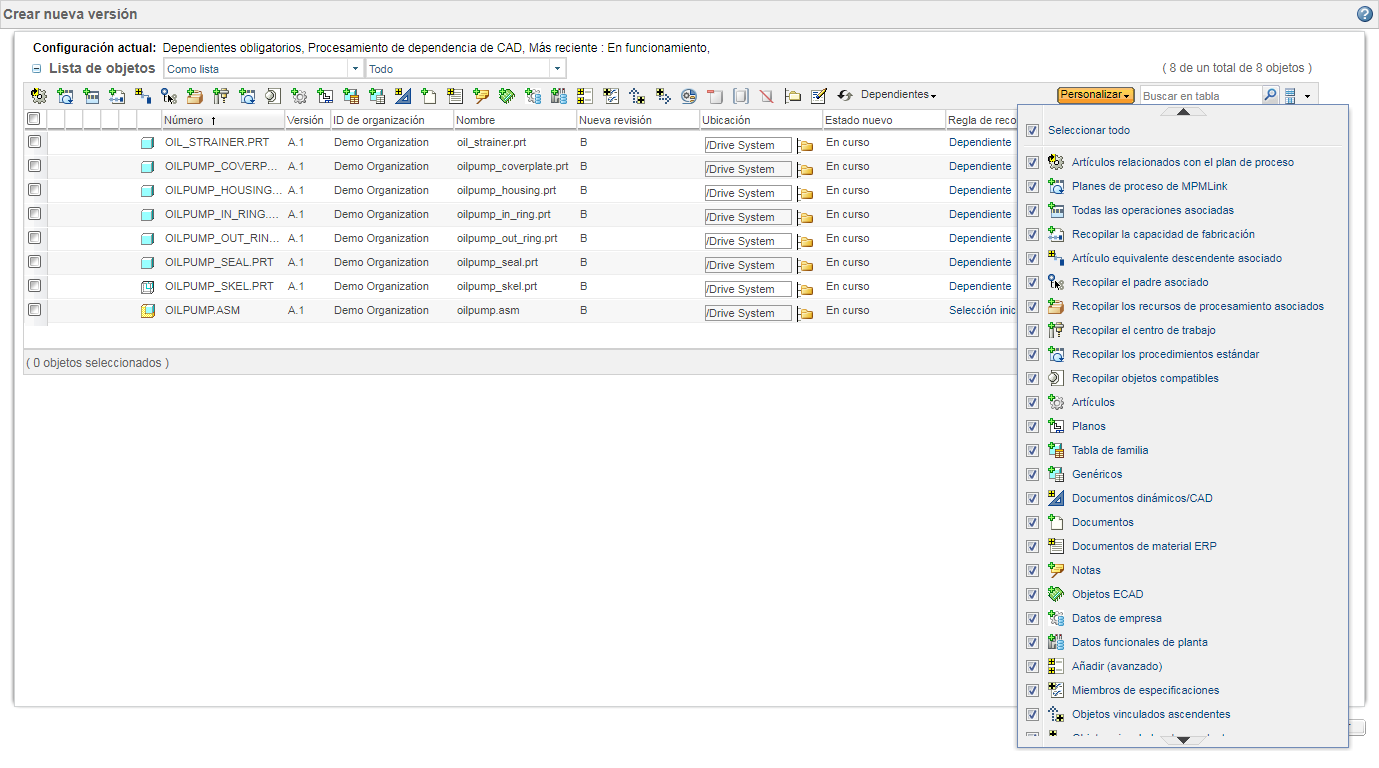Click the Buscar en tabla search field
This screenshot has height=768, width=1379.
[1200, 96]
